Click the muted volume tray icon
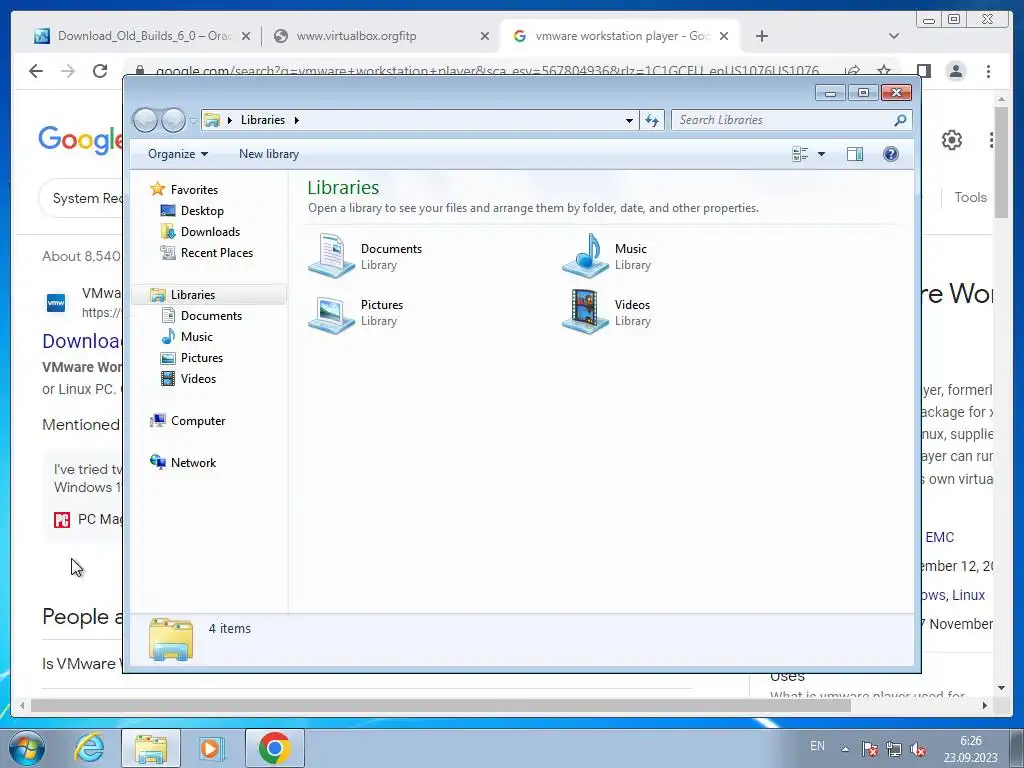 (x=918, y=749)
